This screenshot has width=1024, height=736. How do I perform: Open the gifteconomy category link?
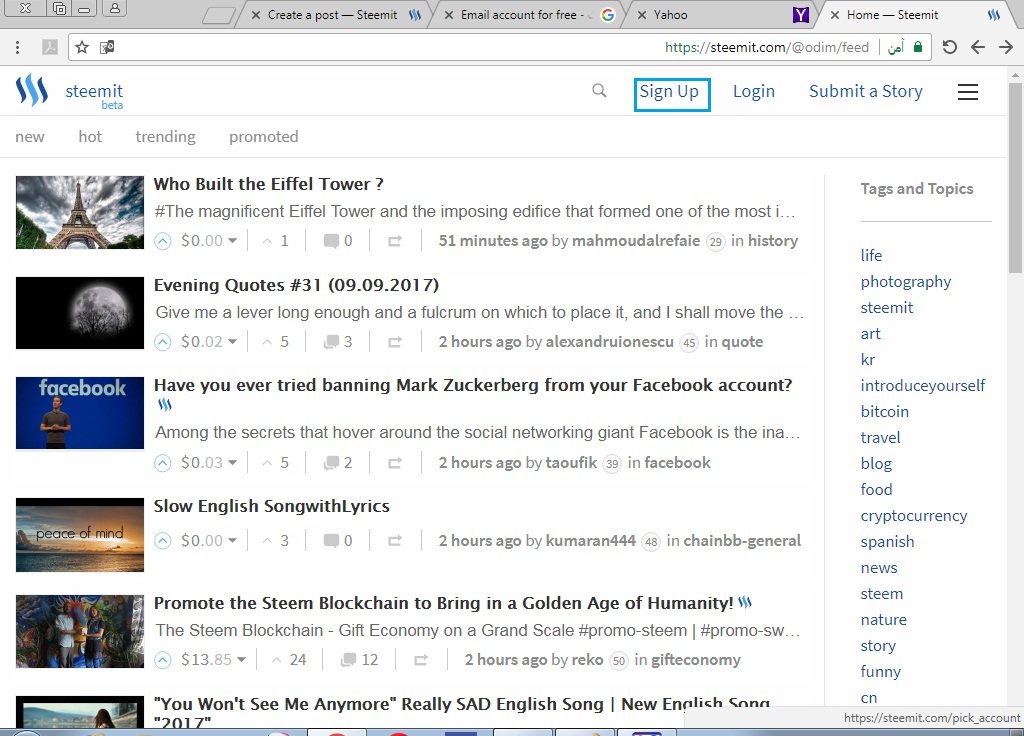[x=696, y=660]
